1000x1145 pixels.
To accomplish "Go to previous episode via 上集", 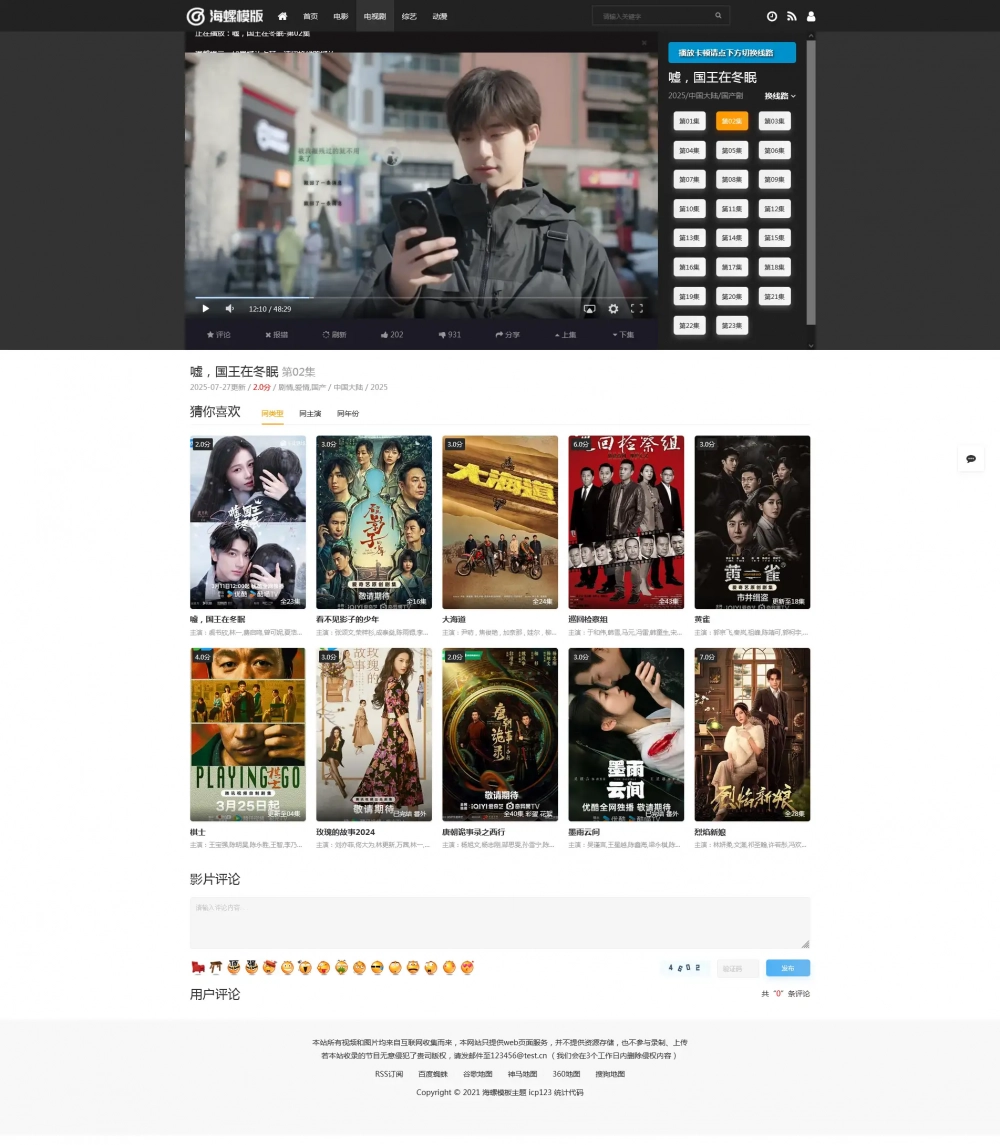I will pos(564,335).
